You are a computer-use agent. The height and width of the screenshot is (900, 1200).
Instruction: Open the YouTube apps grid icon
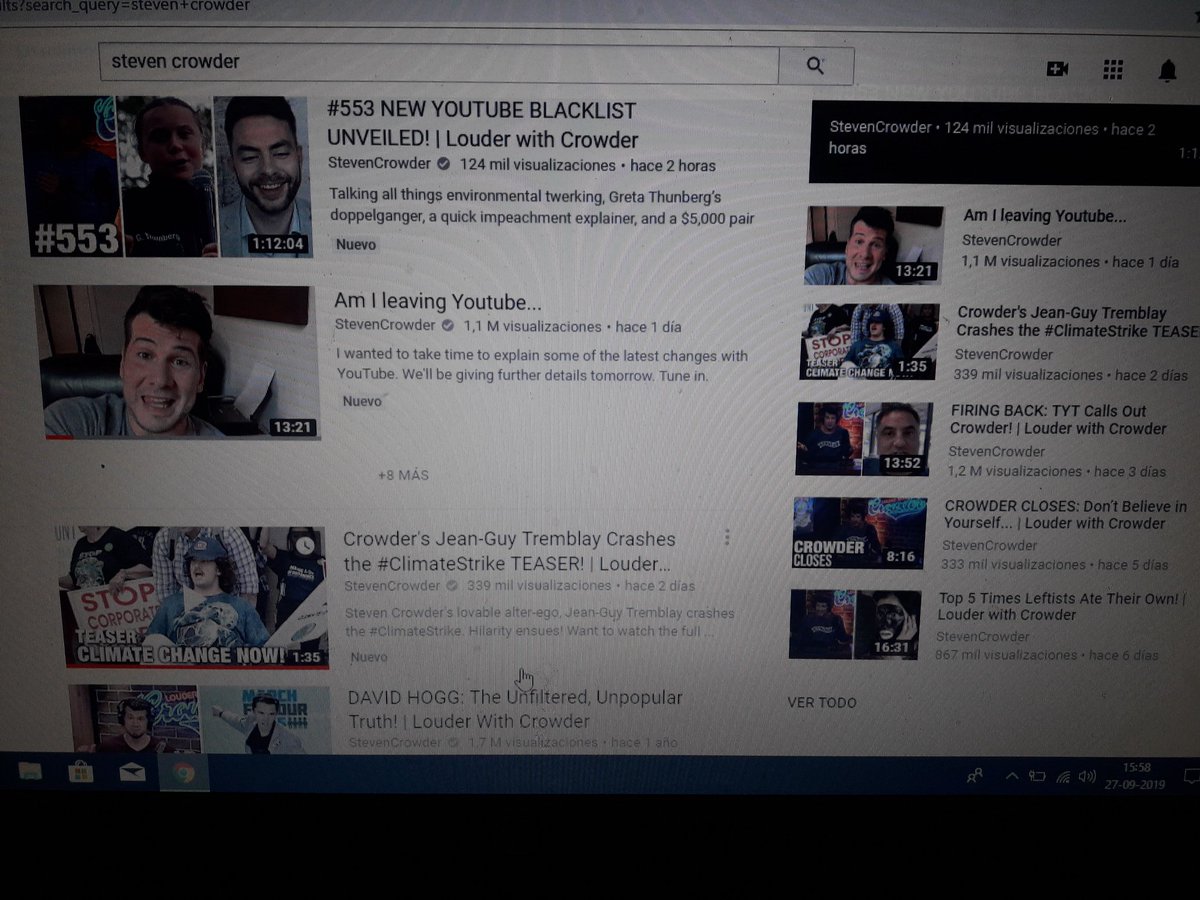tap(1112, 69)
